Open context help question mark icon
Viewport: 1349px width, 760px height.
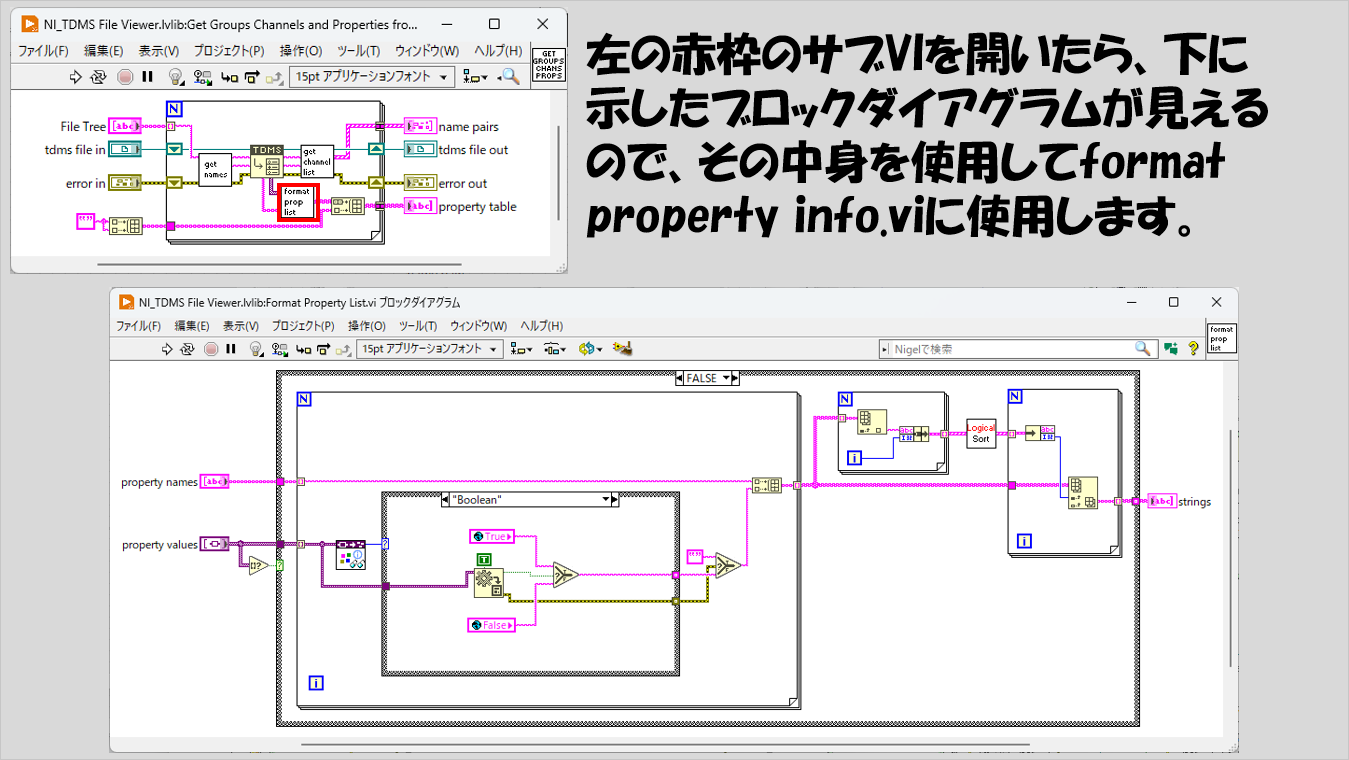(x=1193, y=349)
